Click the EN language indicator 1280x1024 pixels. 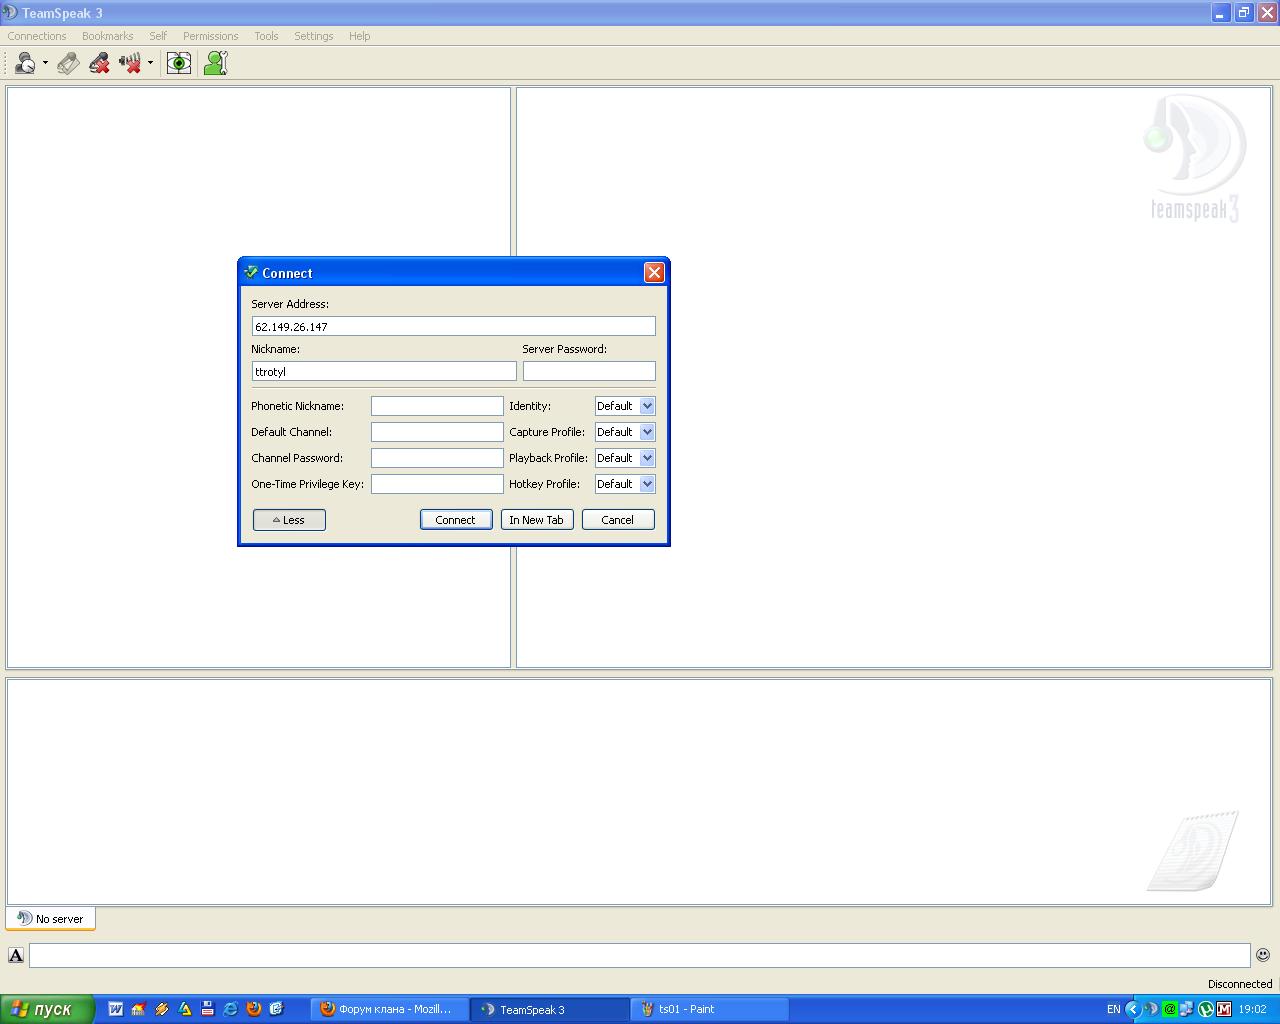(1113, 1009)
